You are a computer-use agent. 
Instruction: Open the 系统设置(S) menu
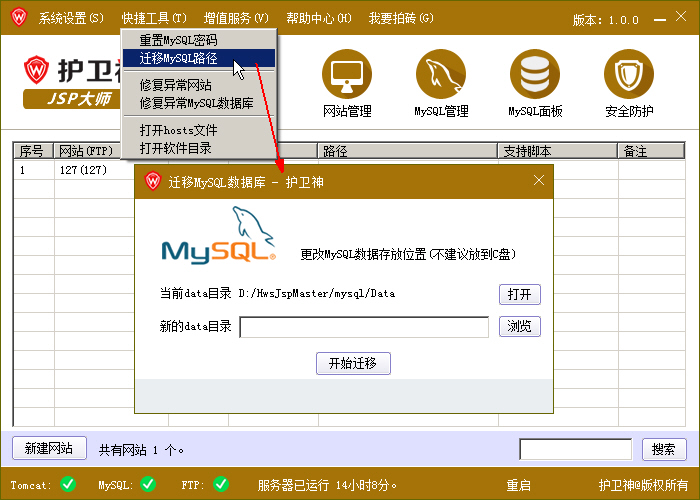(x=71, y=18)
